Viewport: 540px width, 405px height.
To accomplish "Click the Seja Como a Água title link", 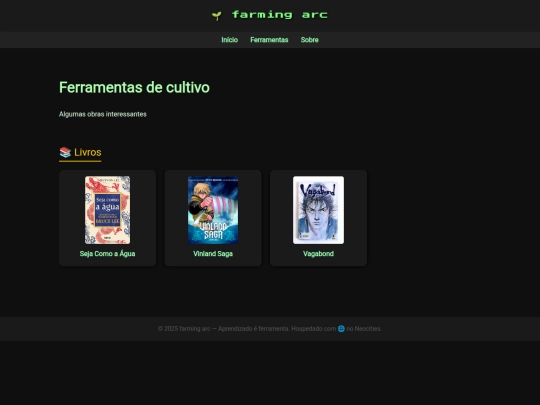I will click(107, 254).
